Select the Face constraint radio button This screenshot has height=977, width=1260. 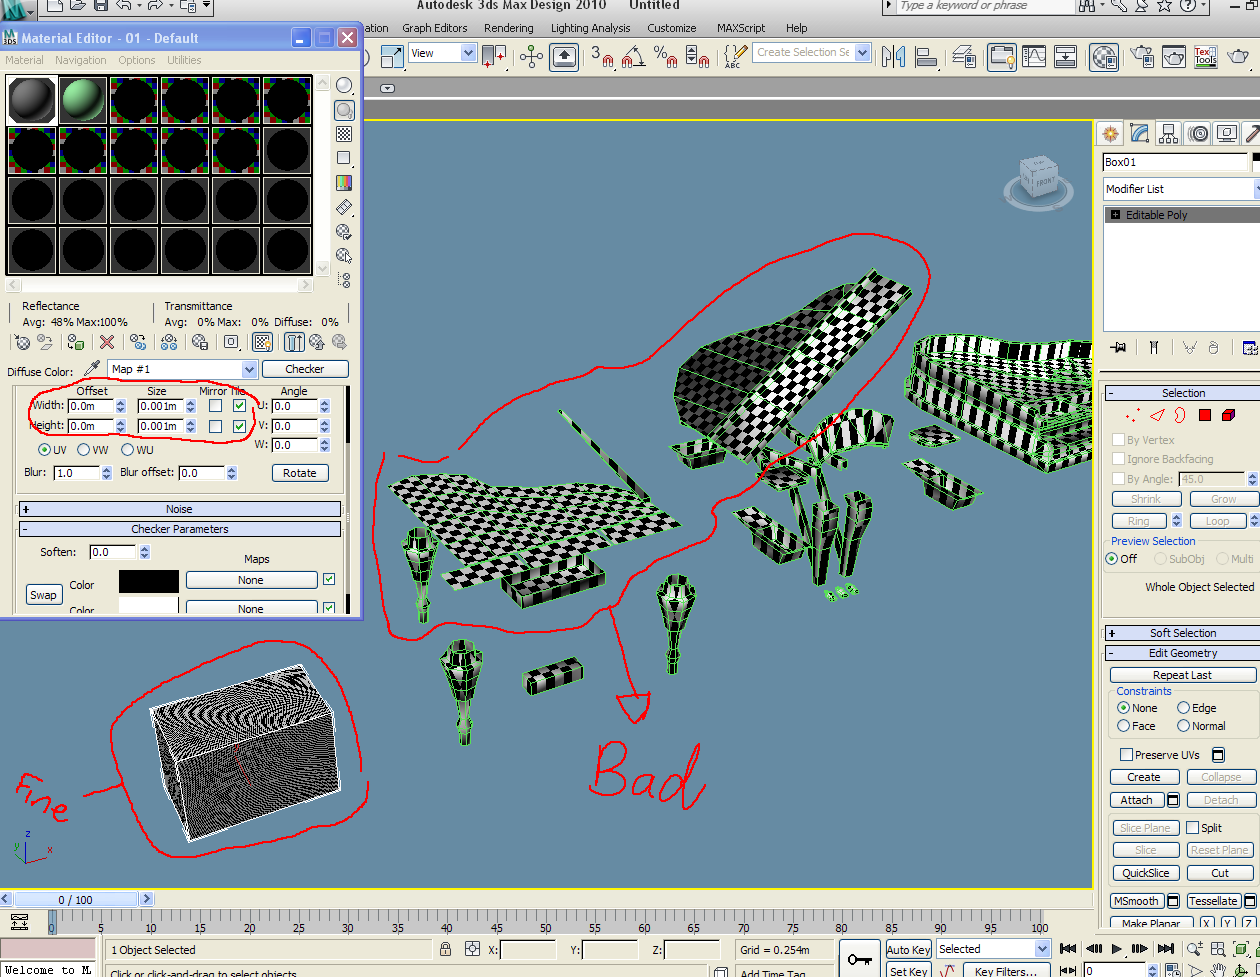click(1123, 726)
